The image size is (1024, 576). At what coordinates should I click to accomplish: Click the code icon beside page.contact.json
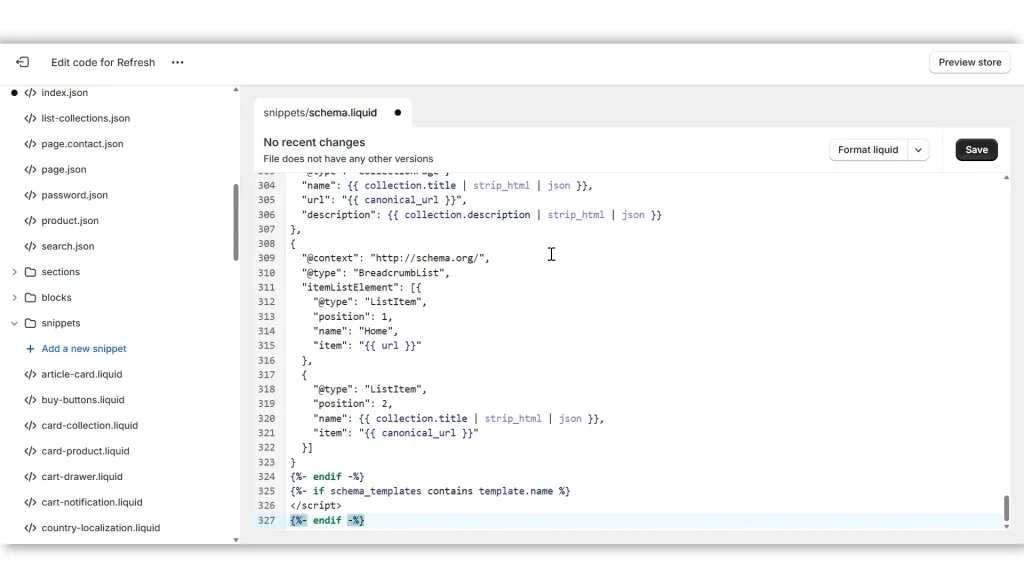(x=30, y=144)
